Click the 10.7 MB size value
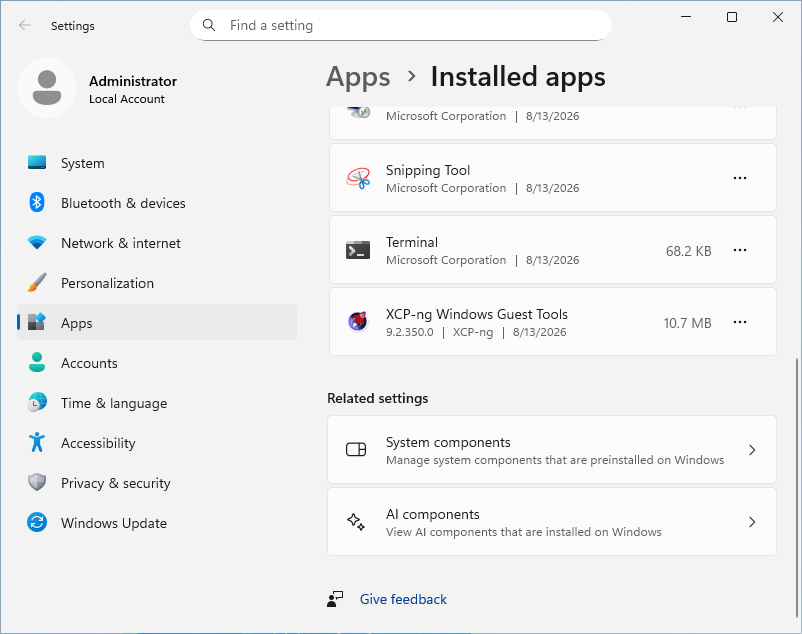The height and width of the screenshot is (634, 802). click(x=687, y=323)
